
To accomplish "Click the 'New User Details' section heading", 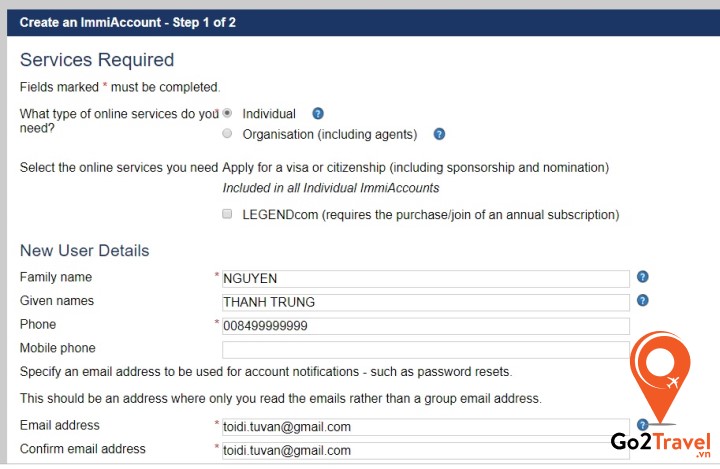I will tap(85, 251).
